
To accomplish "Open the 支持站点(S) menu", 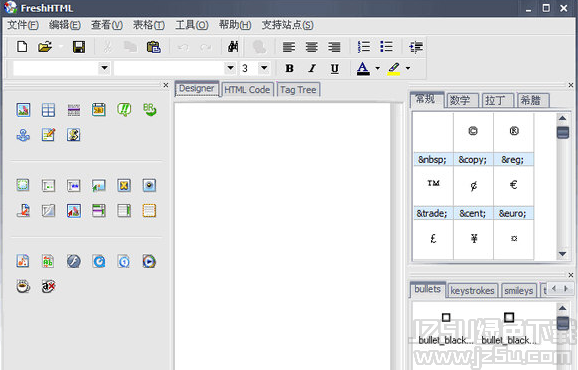I will tap(288, 25).
